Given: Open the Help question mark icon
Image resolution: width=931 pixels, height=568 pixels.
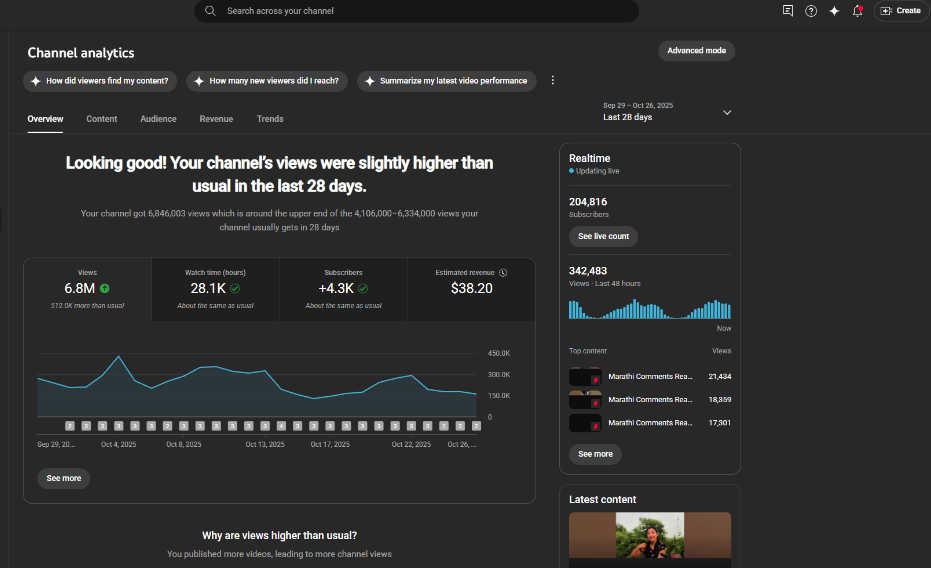Looking at the screenshot, I should coord(811,11).
